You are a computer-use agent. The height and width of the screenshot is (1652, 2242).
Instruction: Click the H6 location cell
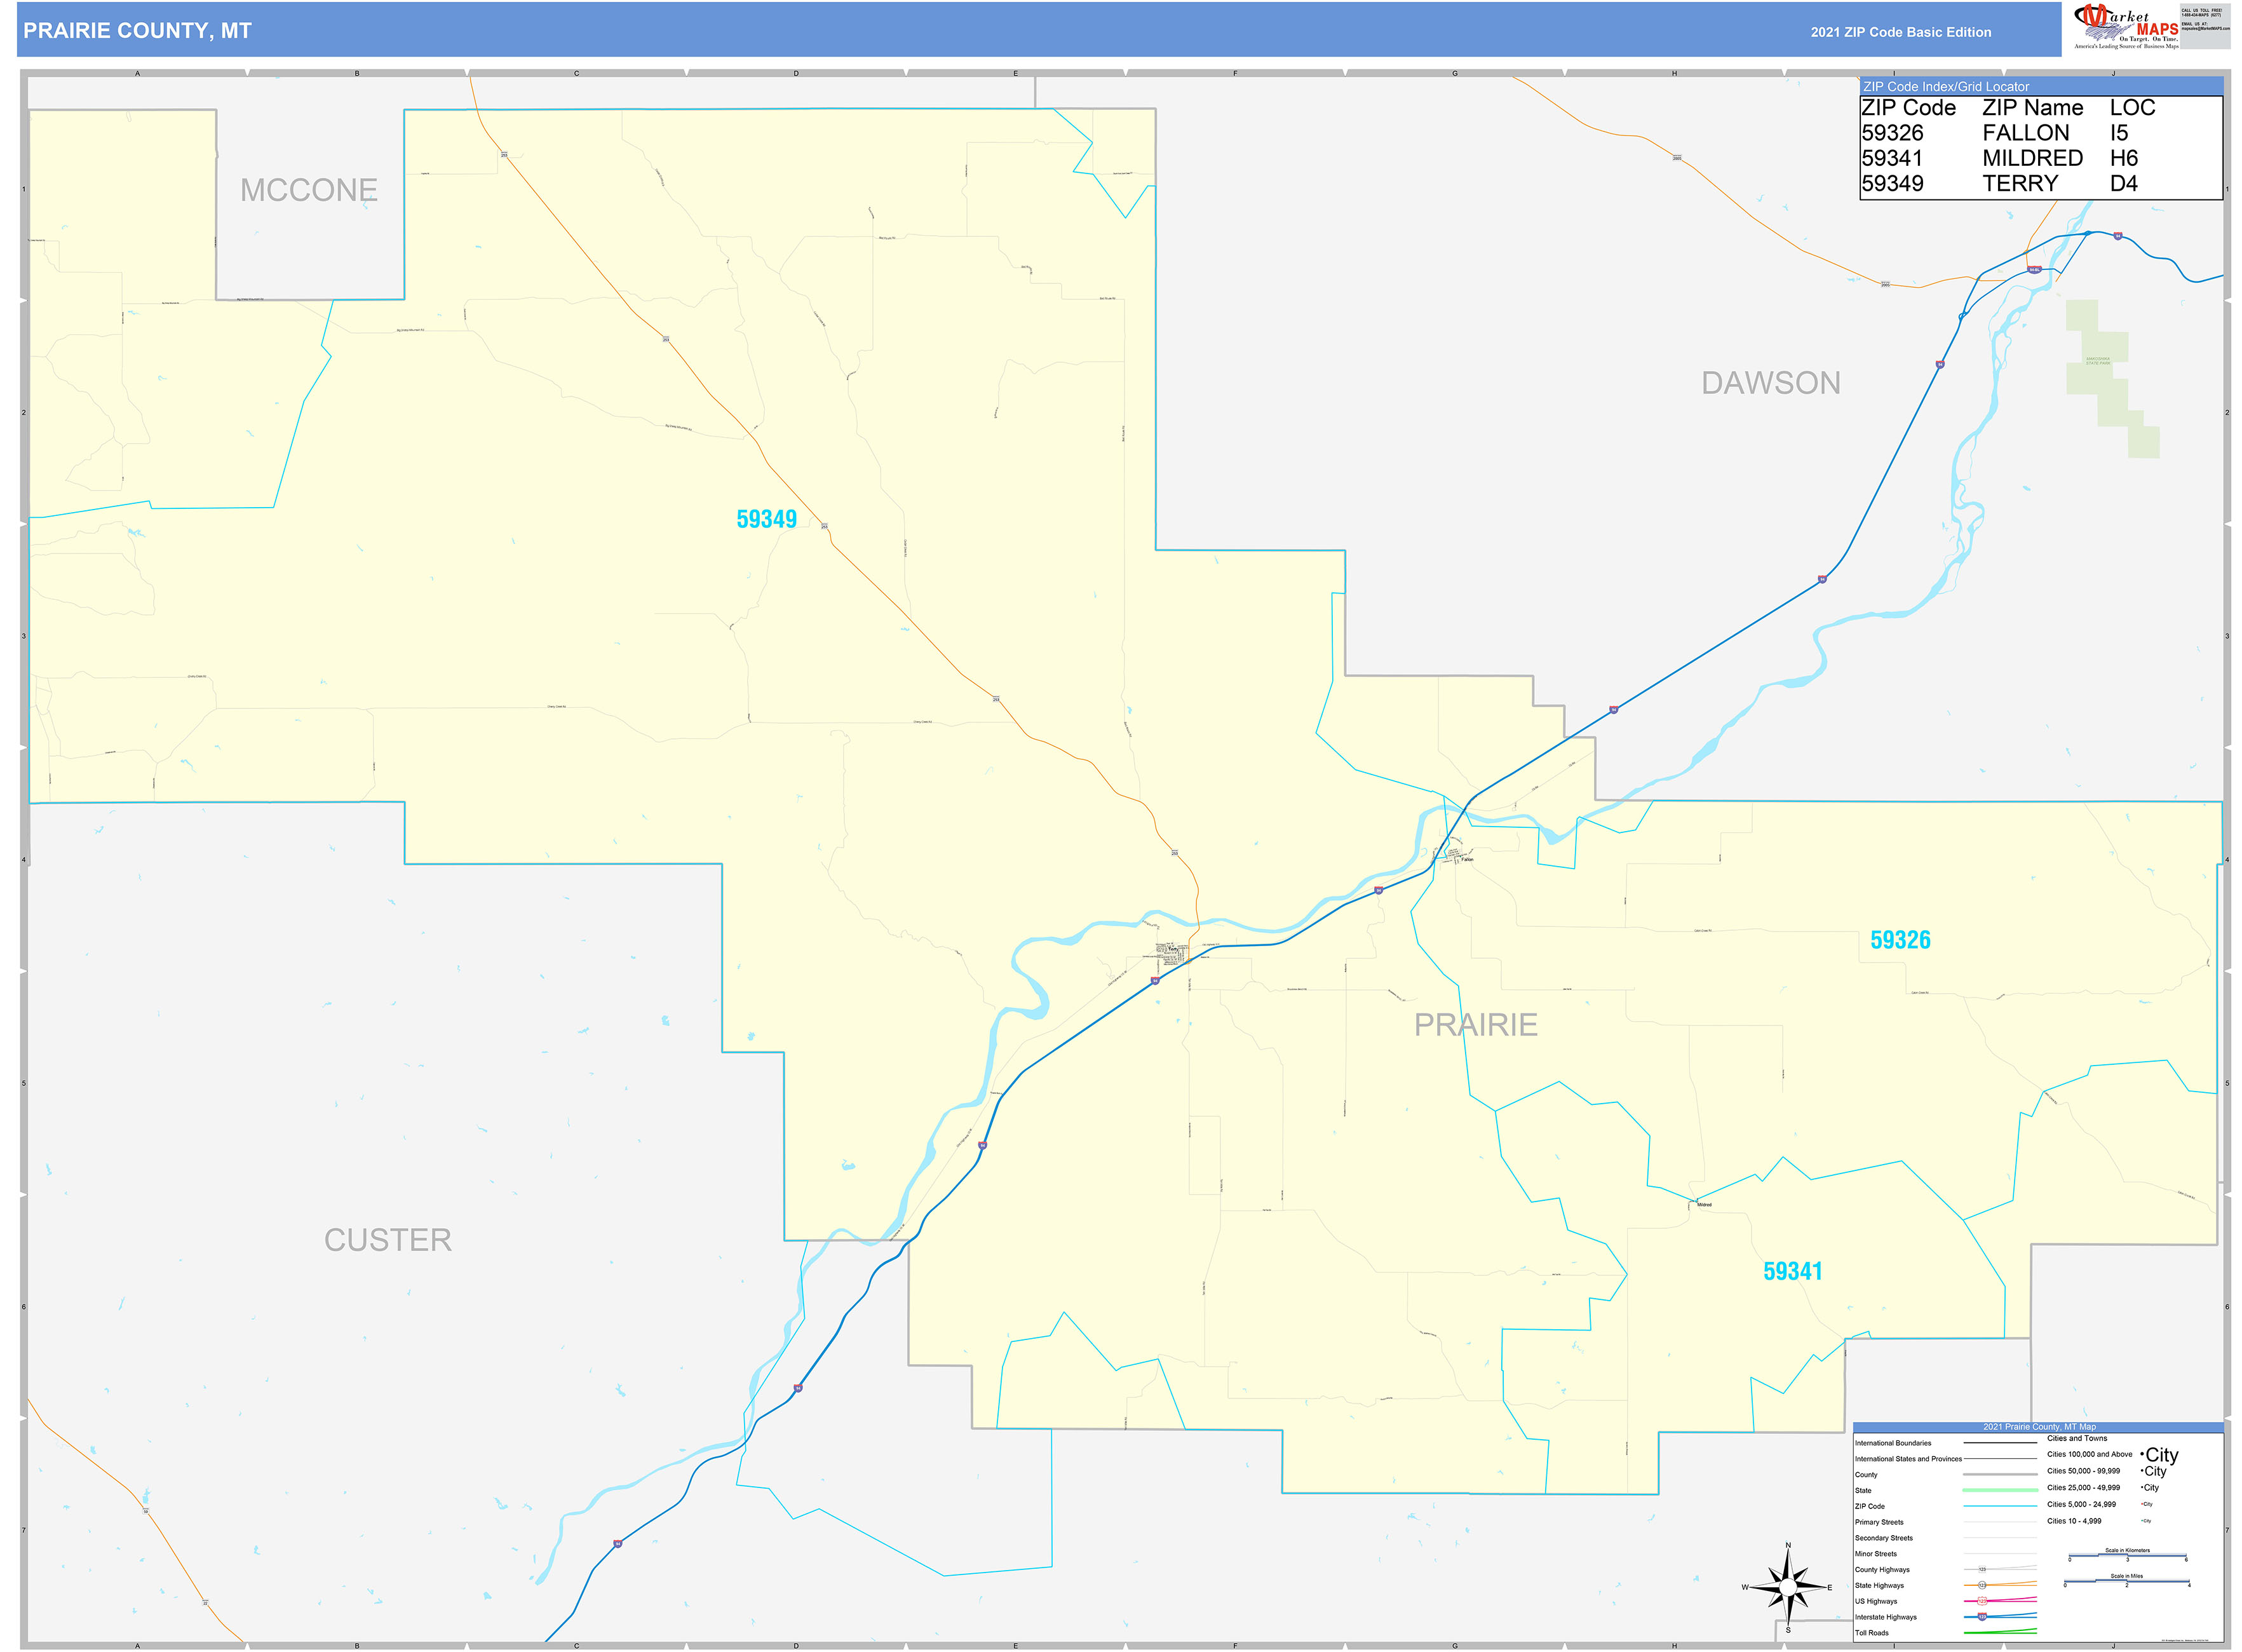pyautogui.click(x=2124, y=158)
